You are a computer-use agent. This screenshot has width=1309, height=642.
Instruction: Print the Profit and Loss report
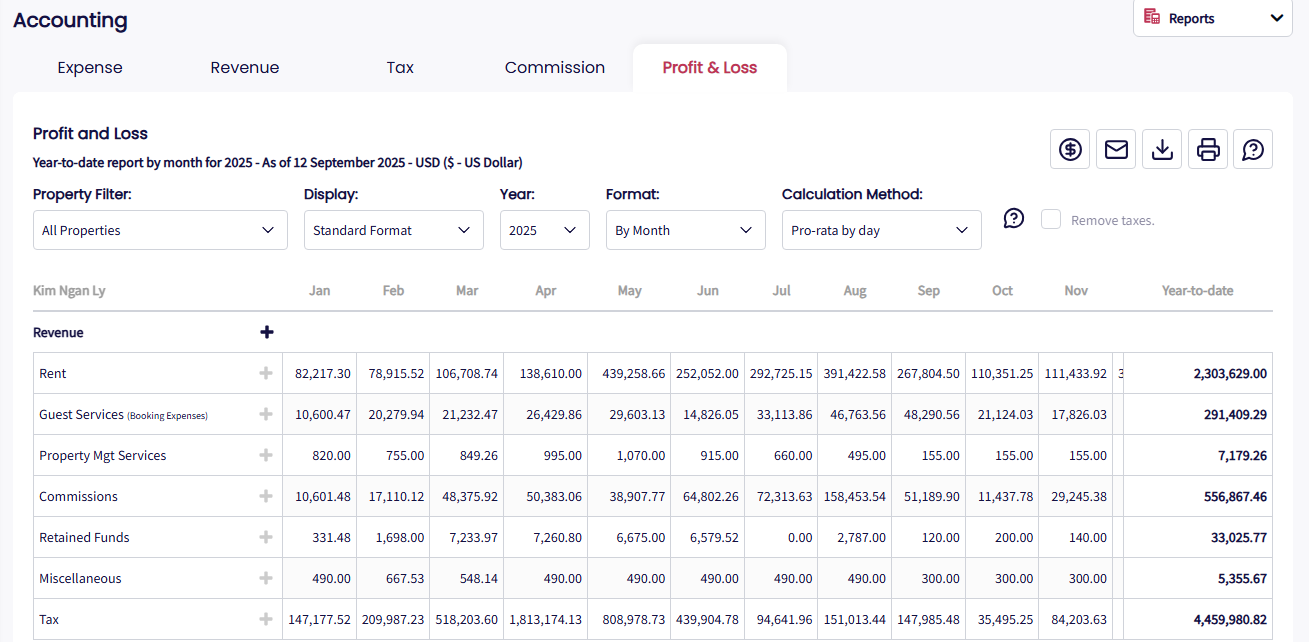click(1208, 150)
